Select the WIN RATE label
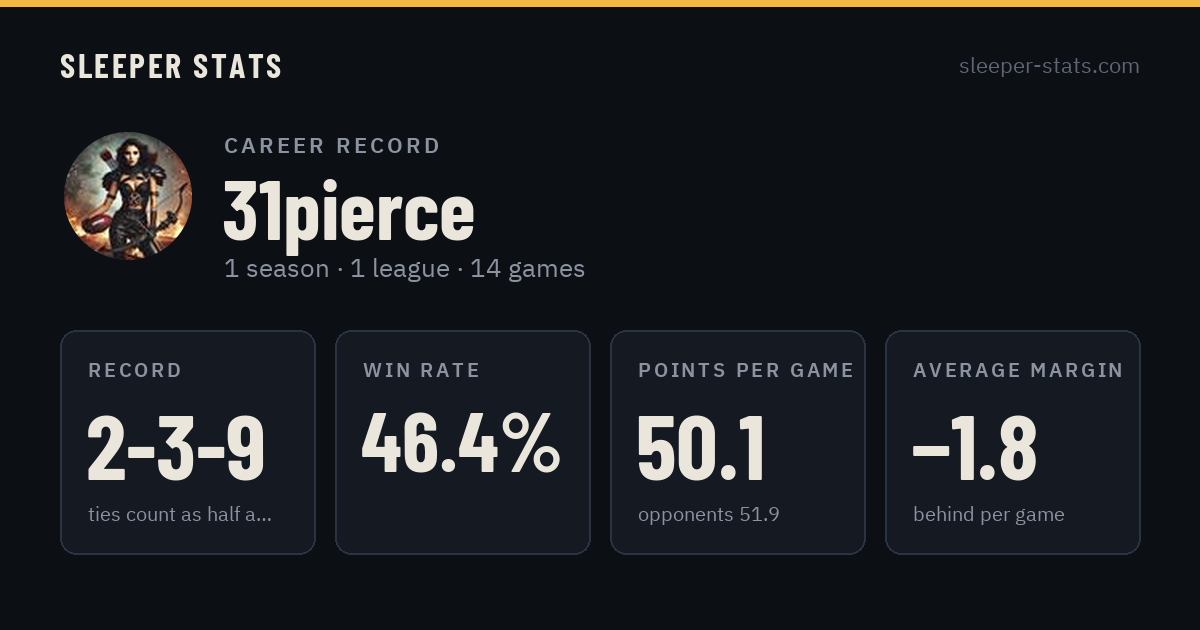Image resolution: width=1200 pixels, height=630 pixels. click(422, 370)
